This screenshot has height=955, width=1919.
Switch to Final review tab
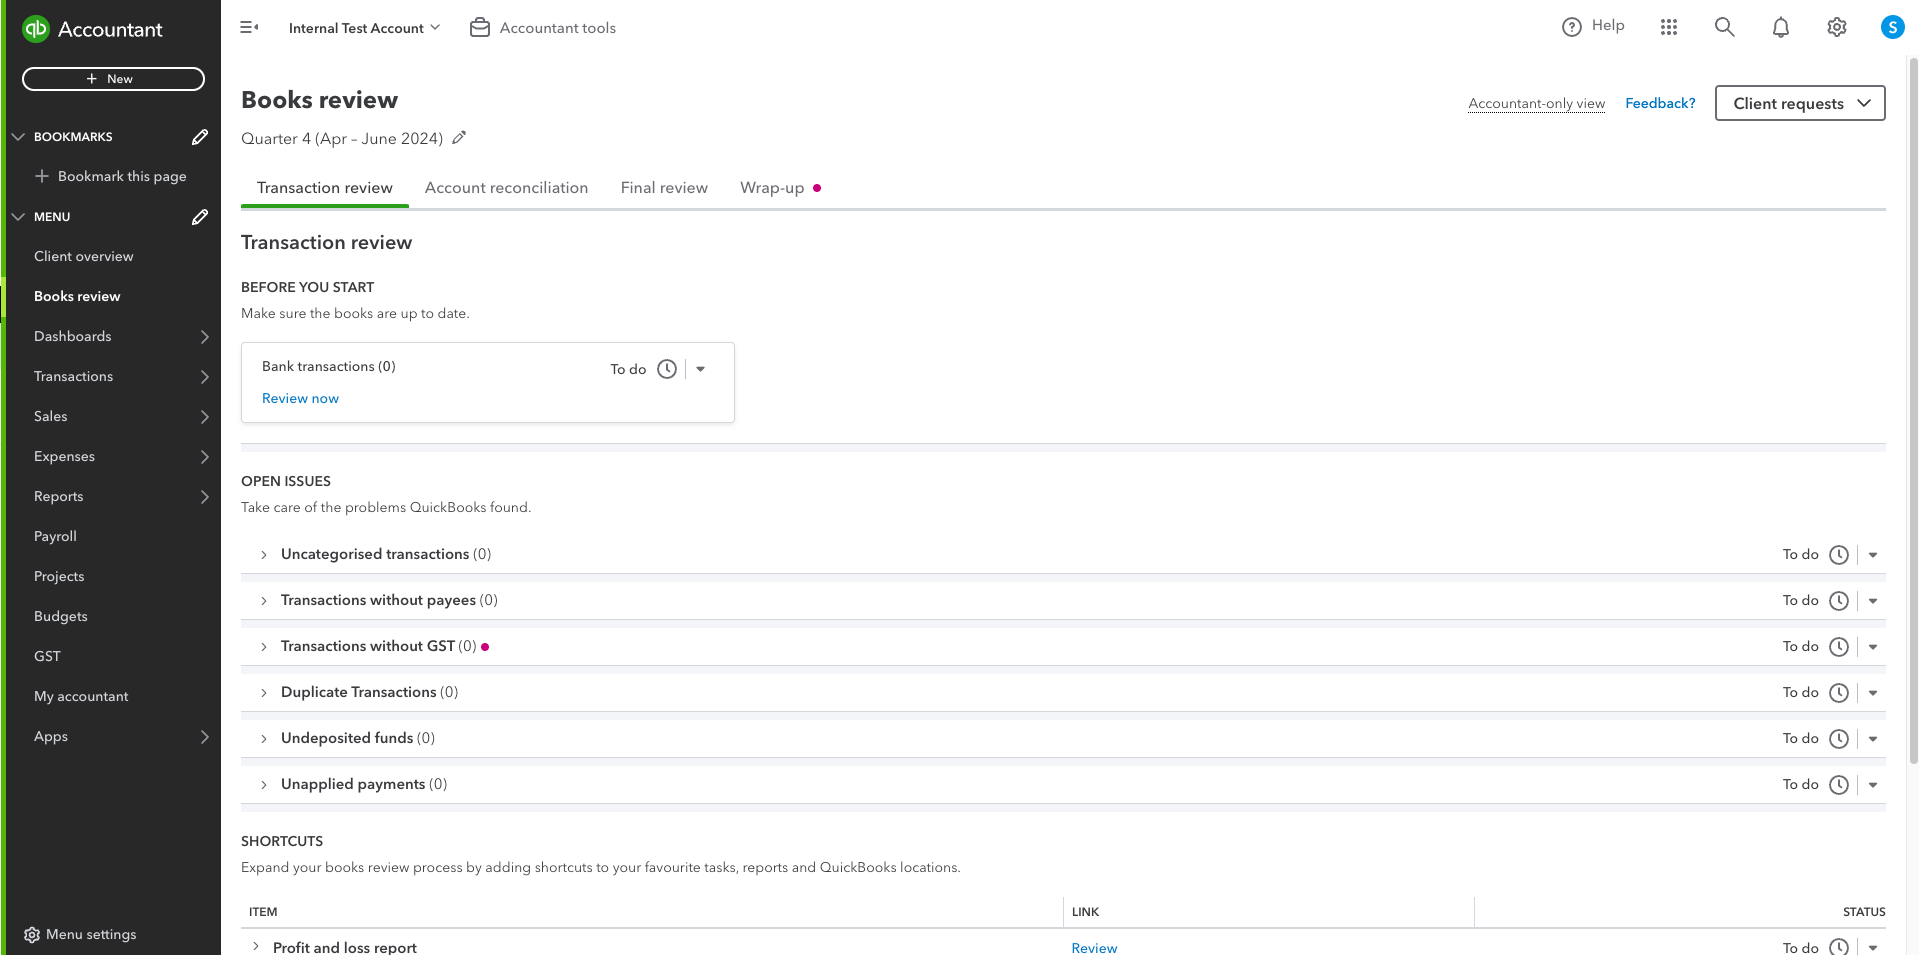664,188
